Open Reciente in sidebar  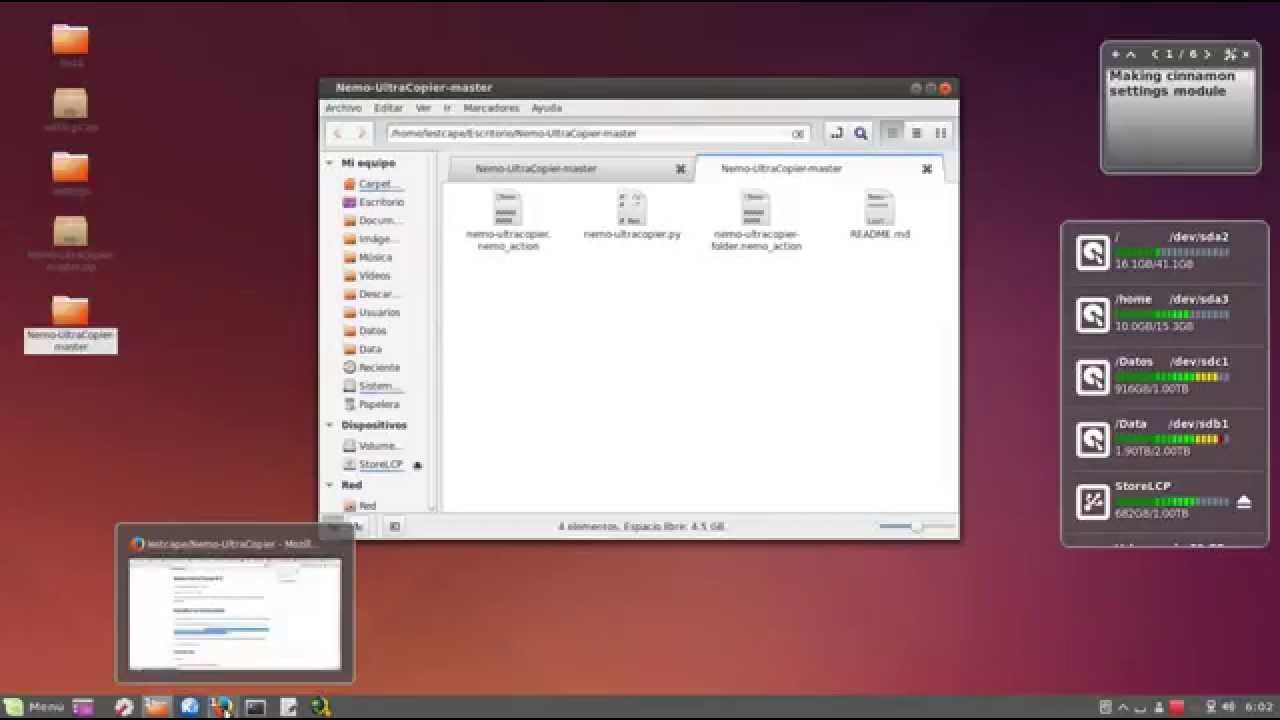[x=372, y=367]
